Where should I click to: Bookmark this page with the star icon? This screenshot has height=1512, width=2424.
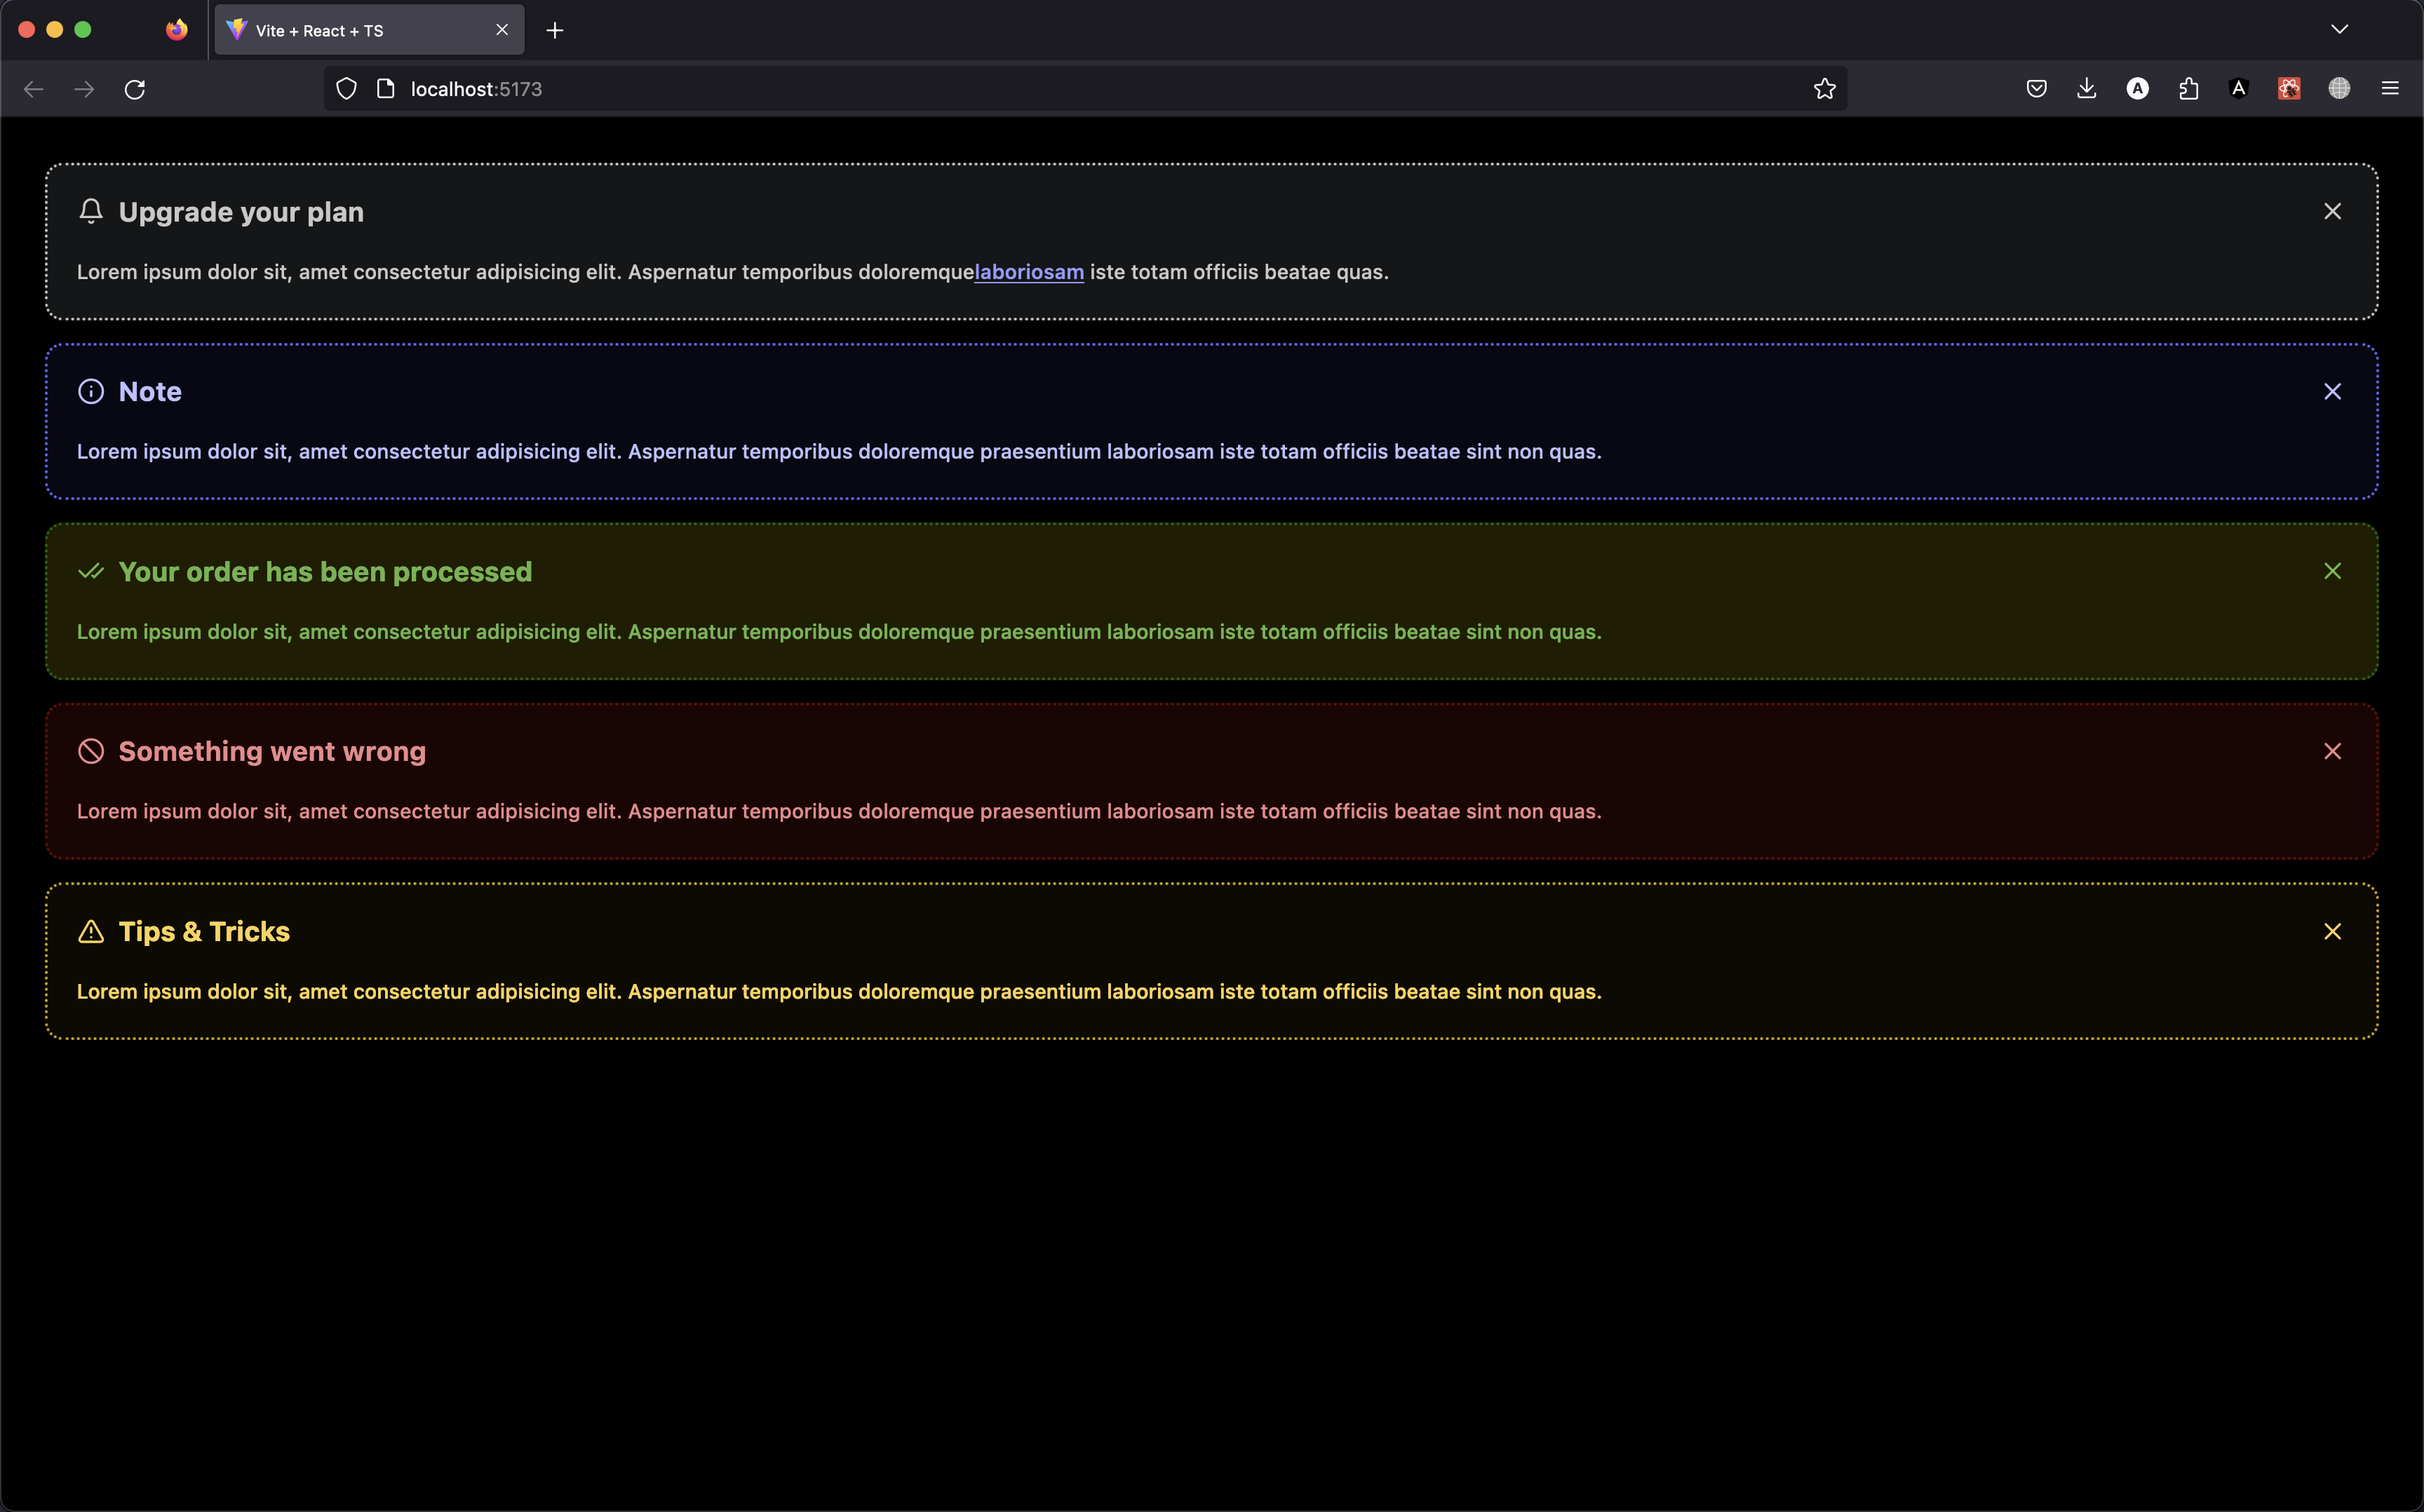tap(1824, 89)
